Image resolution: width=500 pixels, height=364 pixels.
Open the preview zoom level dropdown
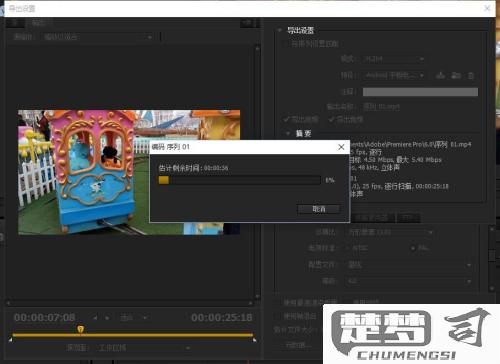click(133, 318)
